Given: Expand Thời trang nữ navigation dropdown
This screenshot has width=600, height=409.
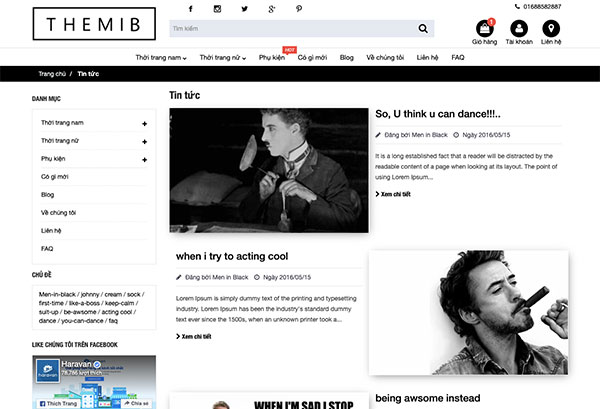Looking at the screenshot, I should [223, 58].
